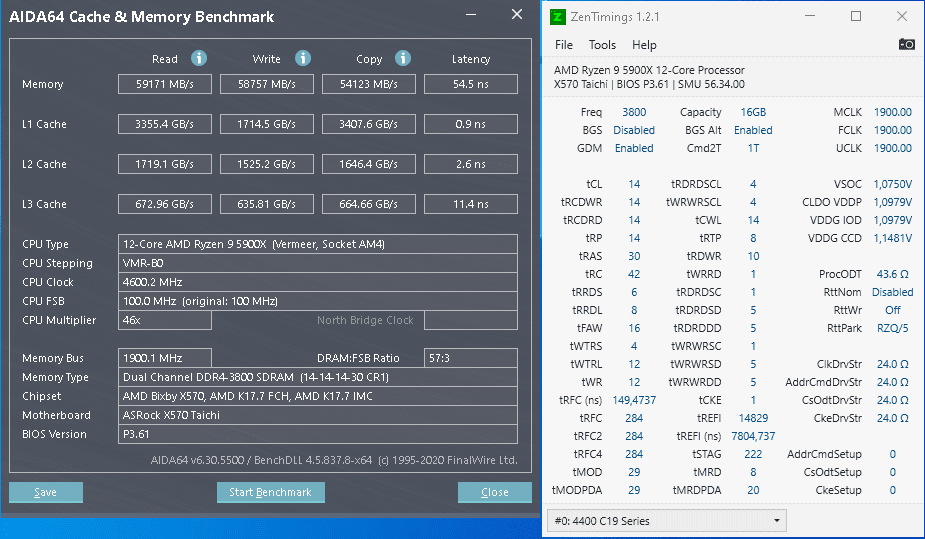Click the L1 Cache latency 0.9 ns
The image size is (925, 539).
click(471, 124)
